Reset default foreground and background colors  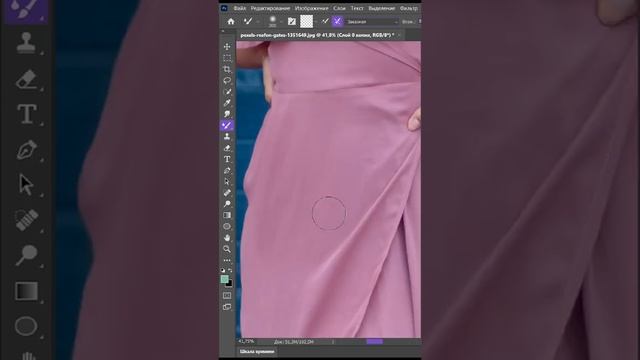[223, 270]
